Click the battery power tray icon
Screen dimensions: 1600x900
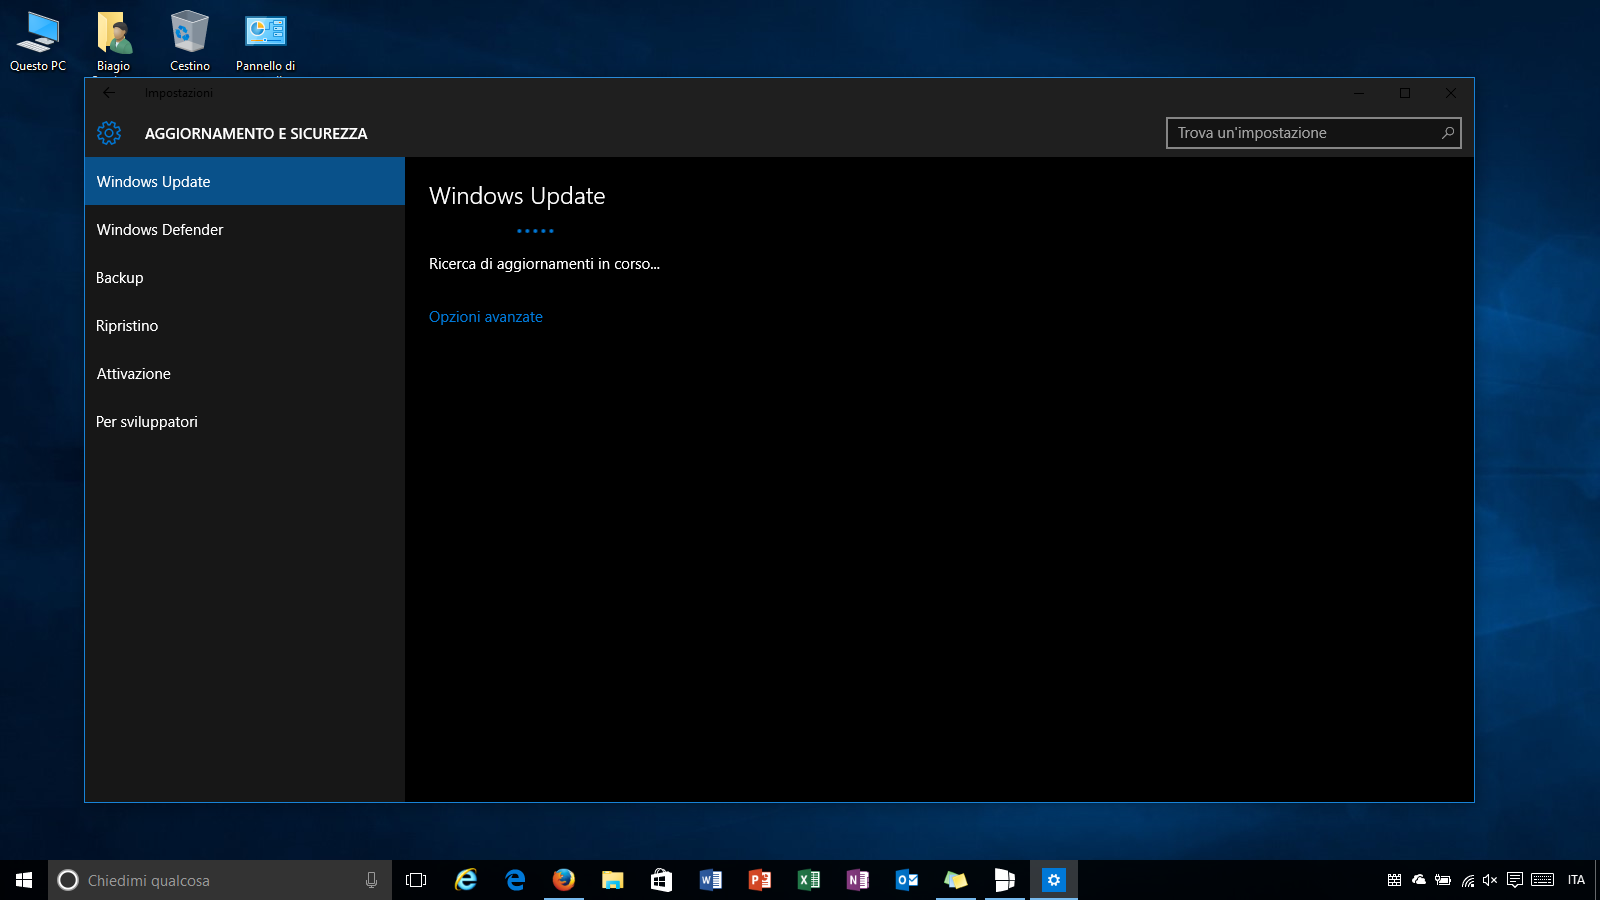(x=1442, y=880)
